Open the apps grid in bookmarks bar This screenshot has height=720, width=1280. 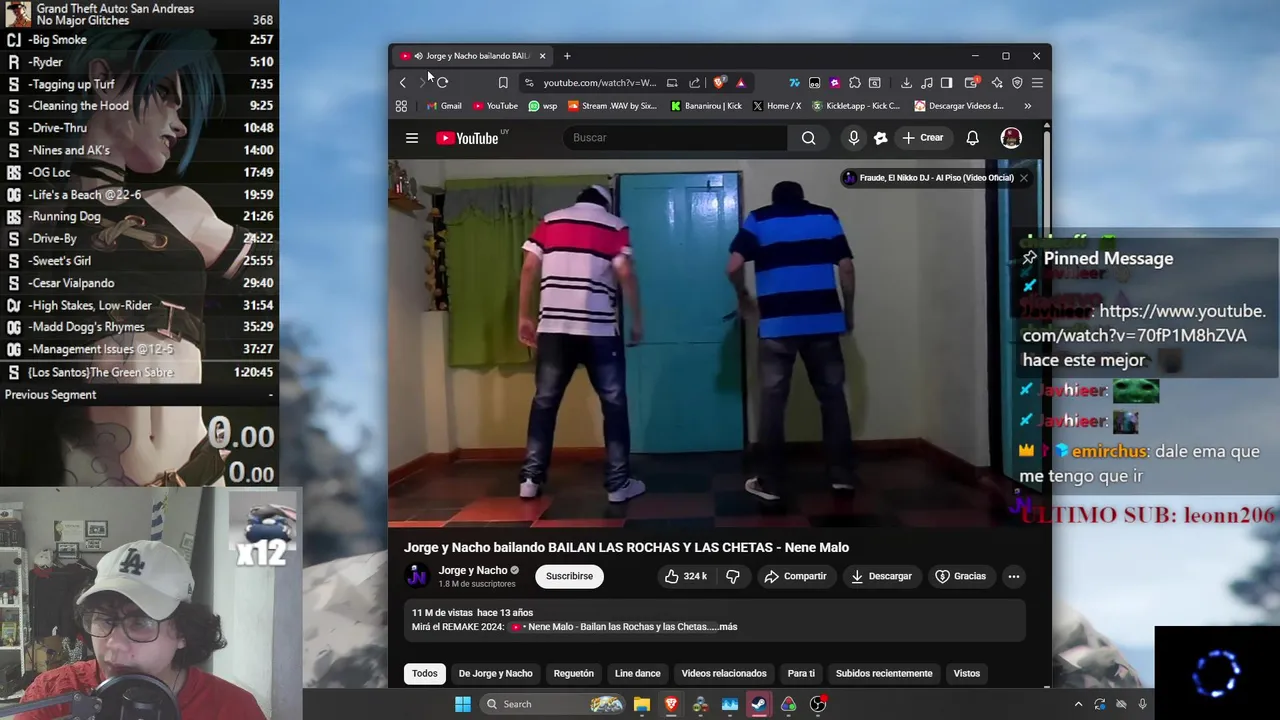[x=401, y=106]
